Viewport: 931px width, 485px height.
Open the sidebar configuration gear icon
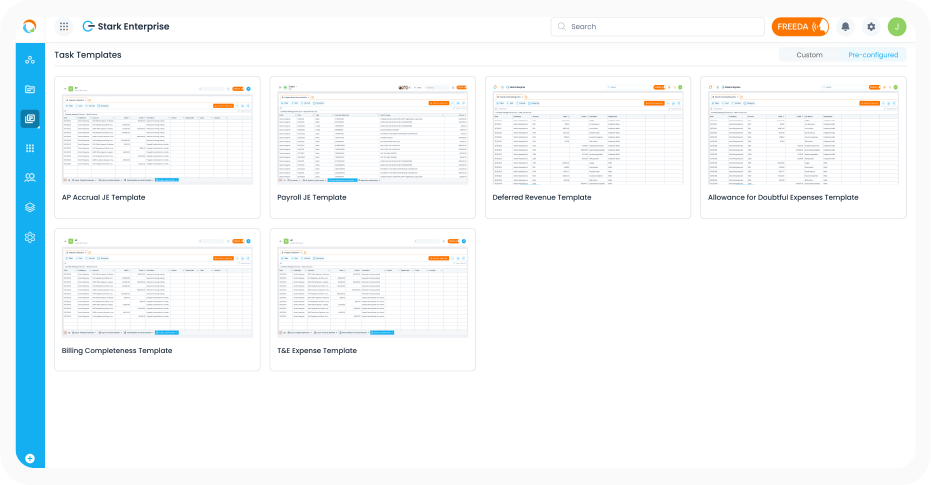tap(30, 237)
